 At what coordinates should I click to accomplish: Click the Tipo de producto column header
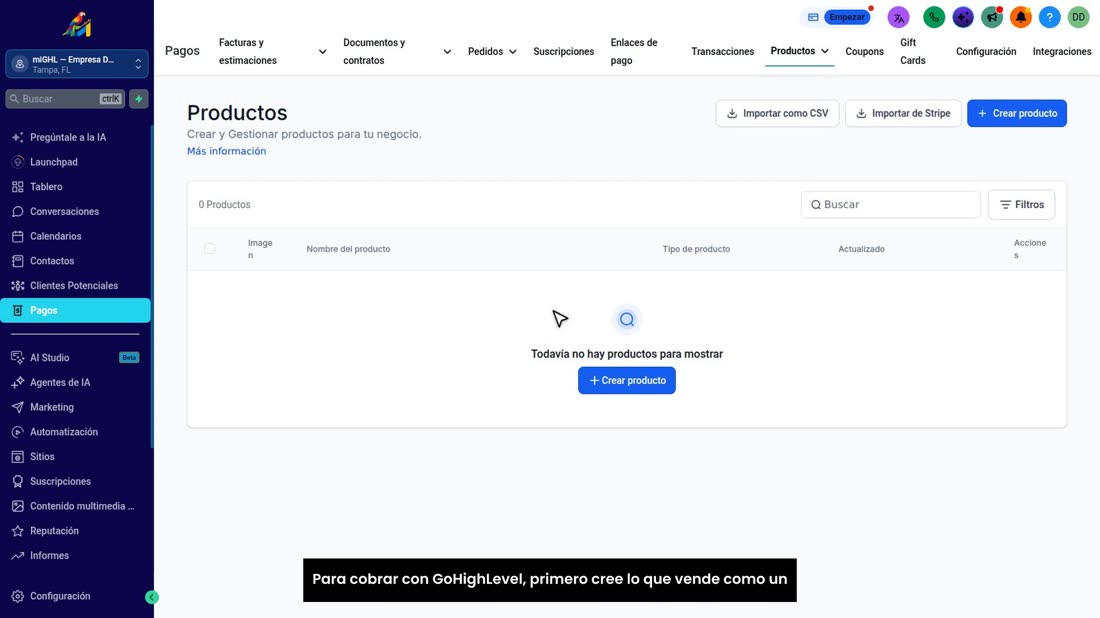coord(696,249)
